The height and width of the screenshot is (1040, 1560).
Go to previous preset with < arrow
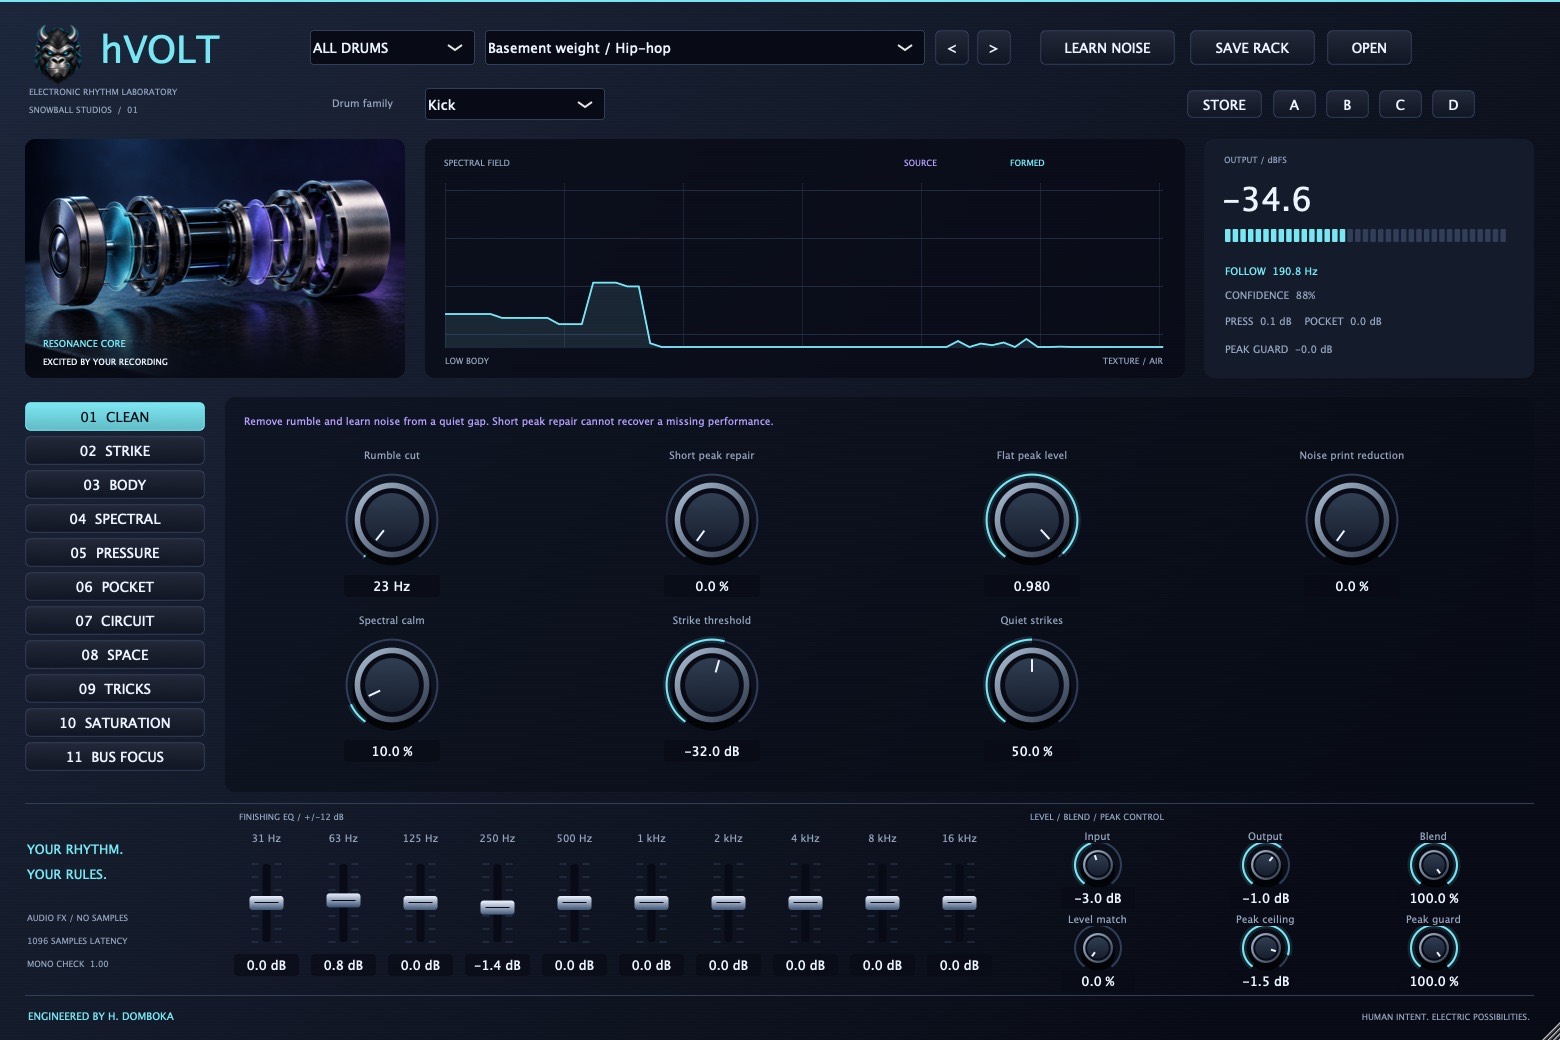(x=951, y=48)
